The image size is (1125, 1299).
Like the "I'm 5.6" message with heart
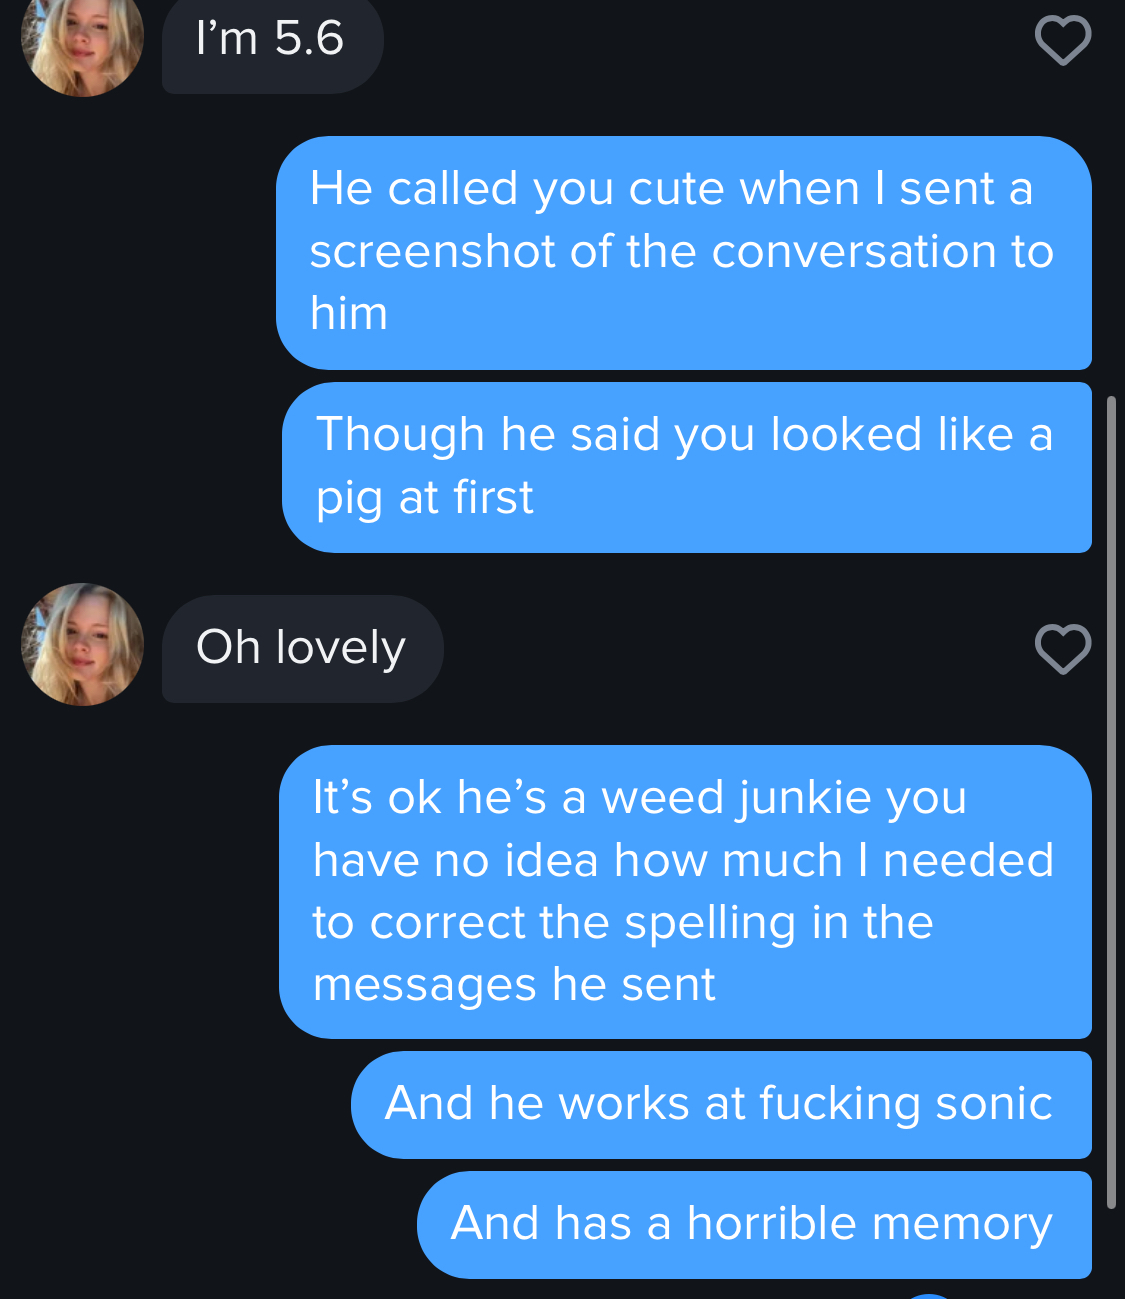pyautogui.click(x=1062, y=40)
